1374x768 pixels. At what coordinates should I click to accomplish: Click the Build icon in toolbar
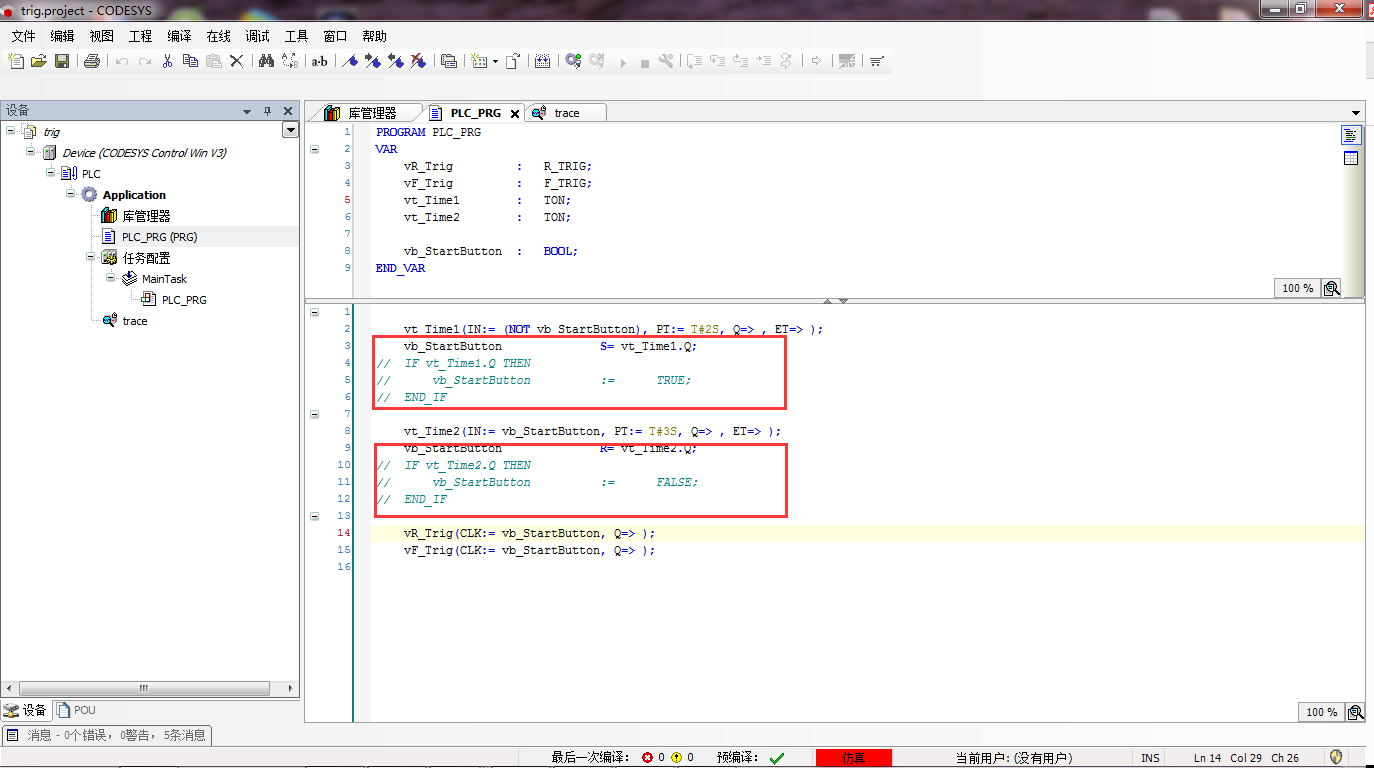542,61
